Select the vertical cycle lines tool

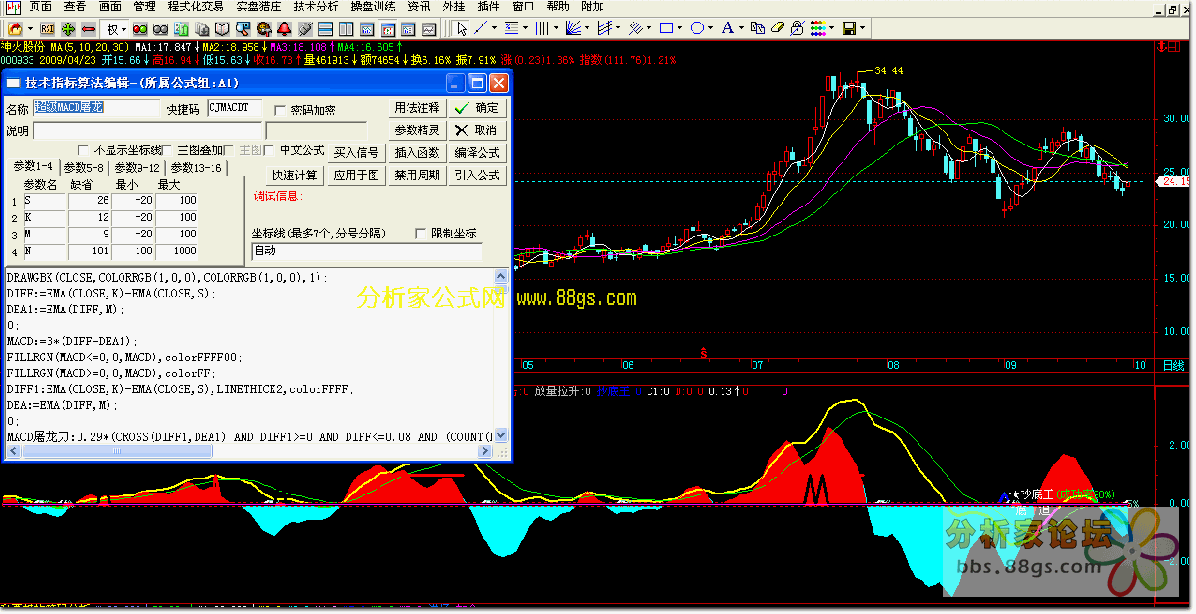coord(542,29)
